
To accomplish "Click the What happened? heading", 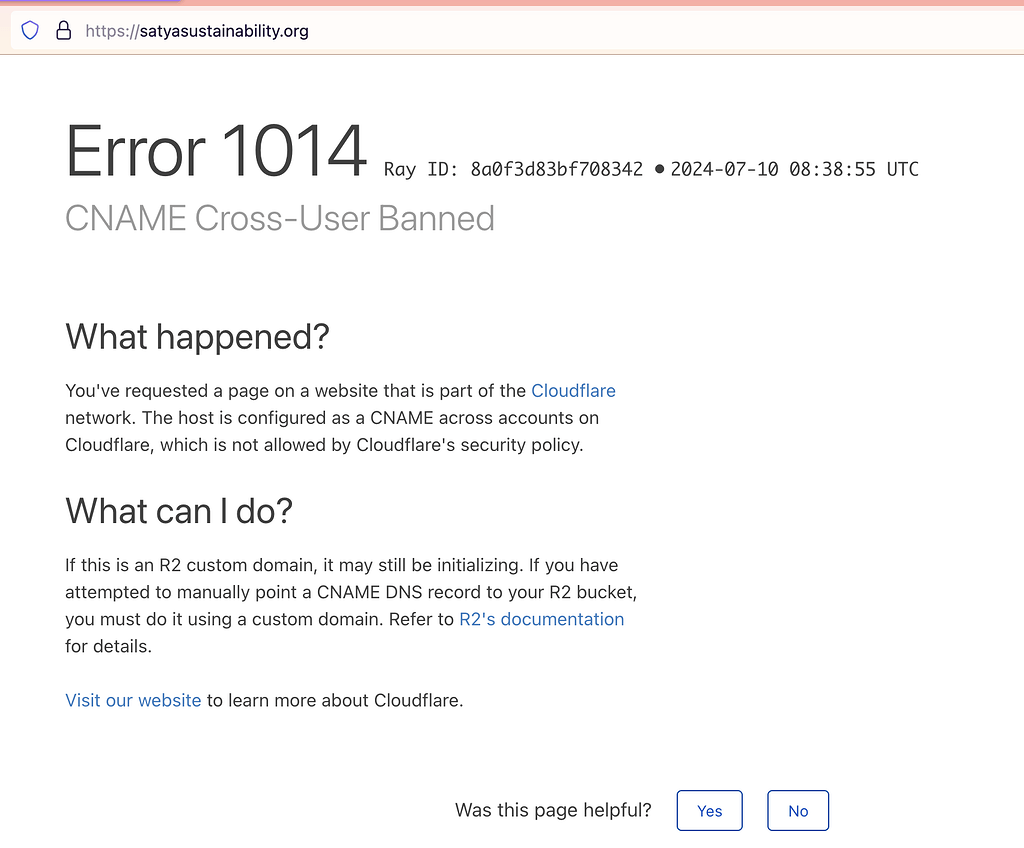I will (197, 337).
